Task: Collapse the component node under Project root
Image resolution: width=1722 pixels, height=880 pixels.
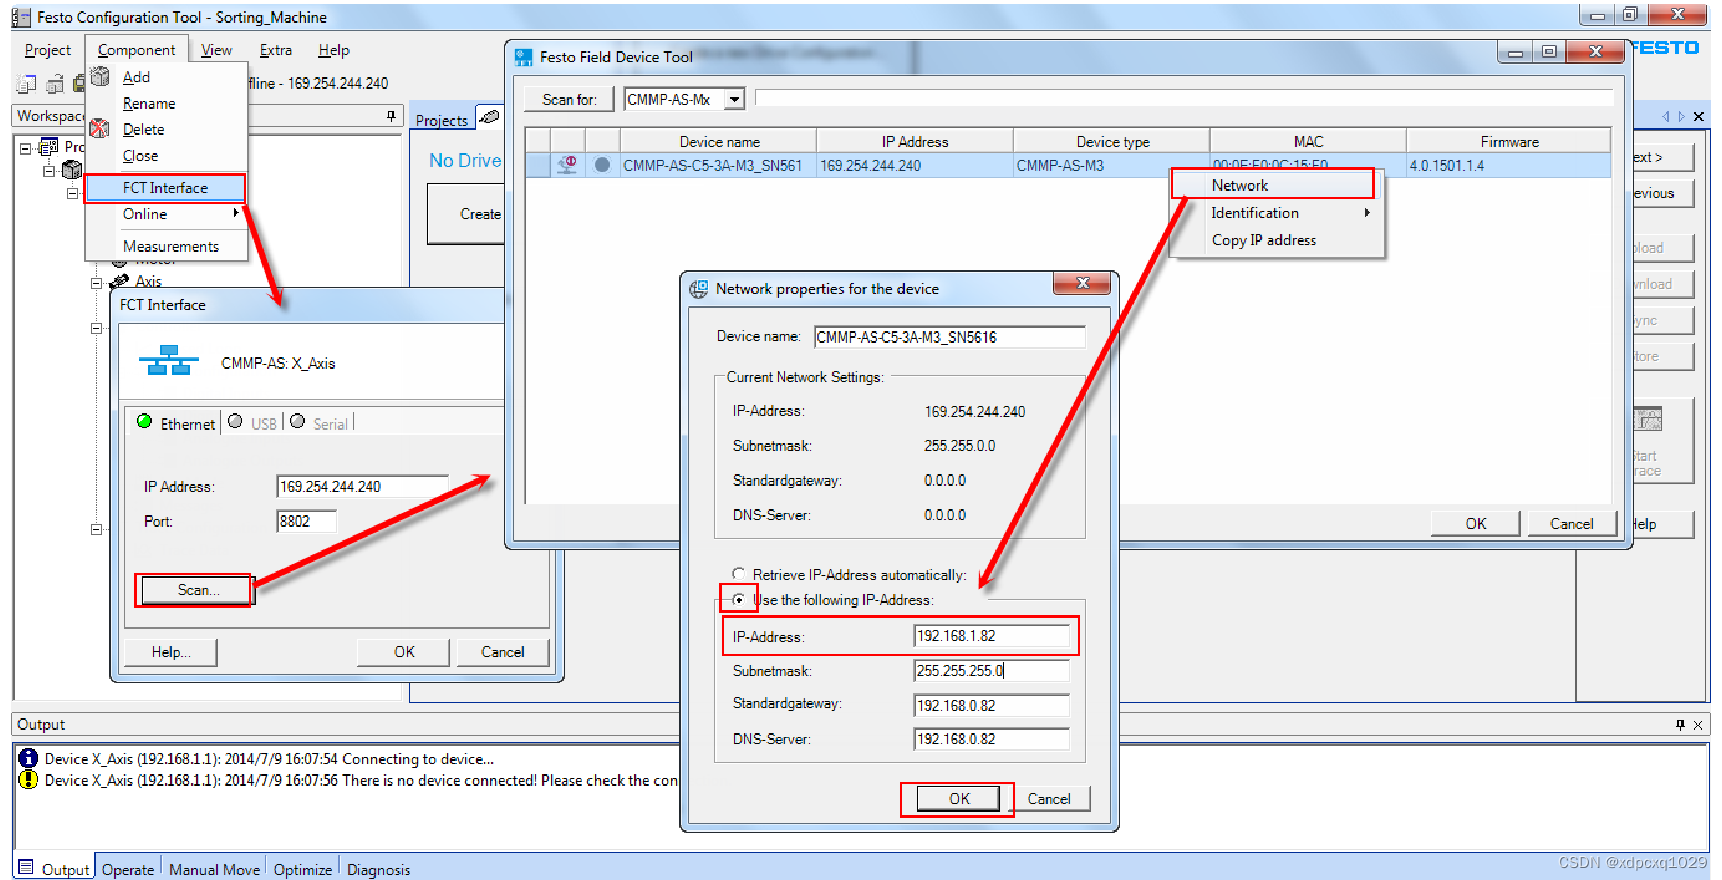Action: click(48, 171)
